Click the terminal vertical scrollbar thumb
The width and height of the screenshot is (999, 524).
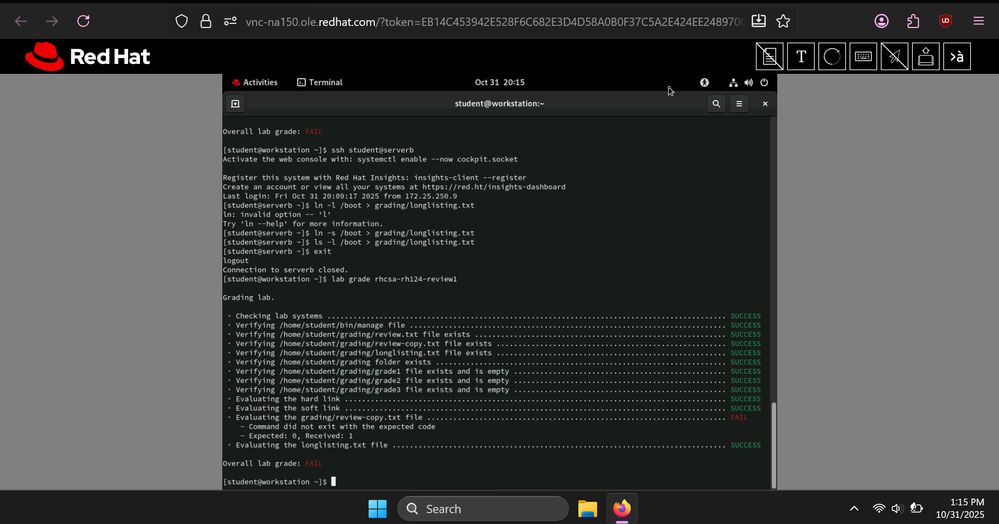coord(774,445)
